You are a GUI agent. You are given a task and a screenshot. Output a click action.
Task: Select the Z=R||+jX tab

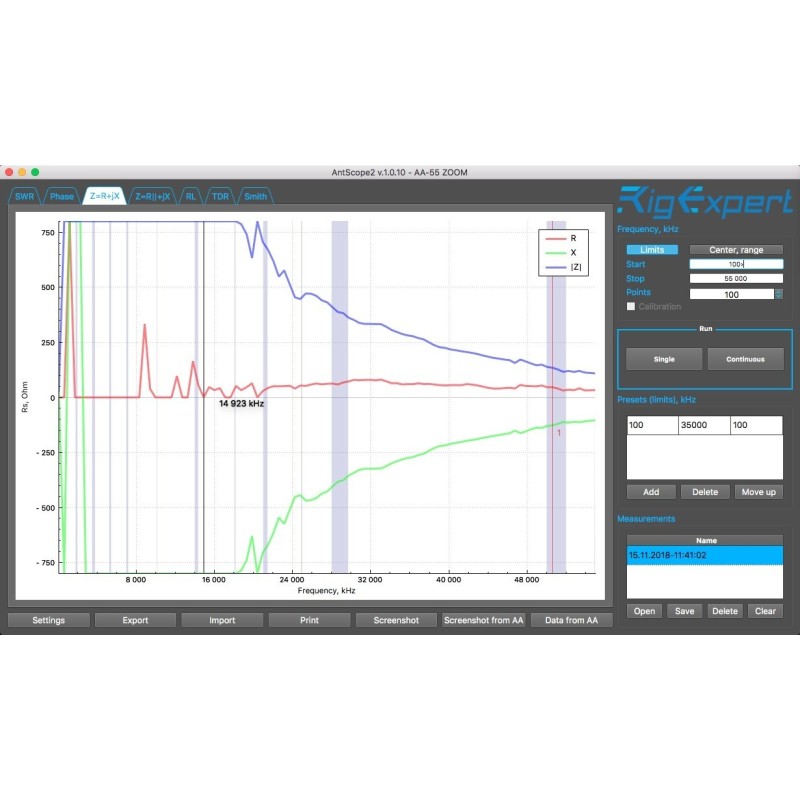click(153, 196)
